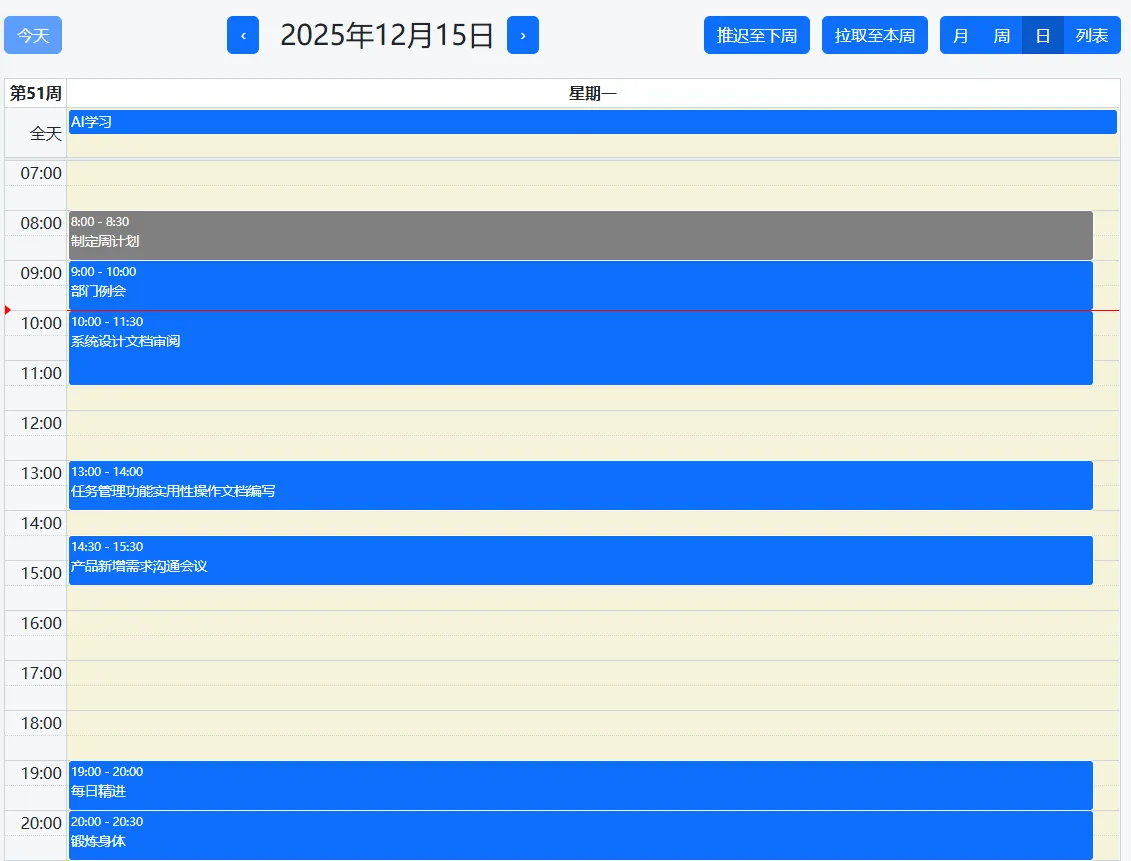
Task: Click the previous day arrow button
Action: tap(243, 35)
